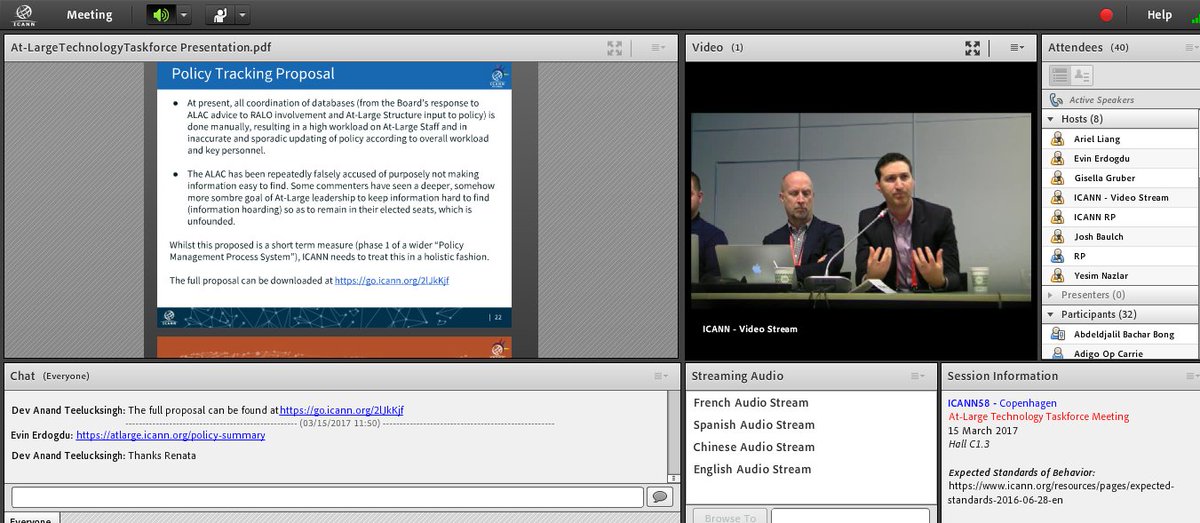Open Streaming Audio pod options menu

click(x=918, y=376)
